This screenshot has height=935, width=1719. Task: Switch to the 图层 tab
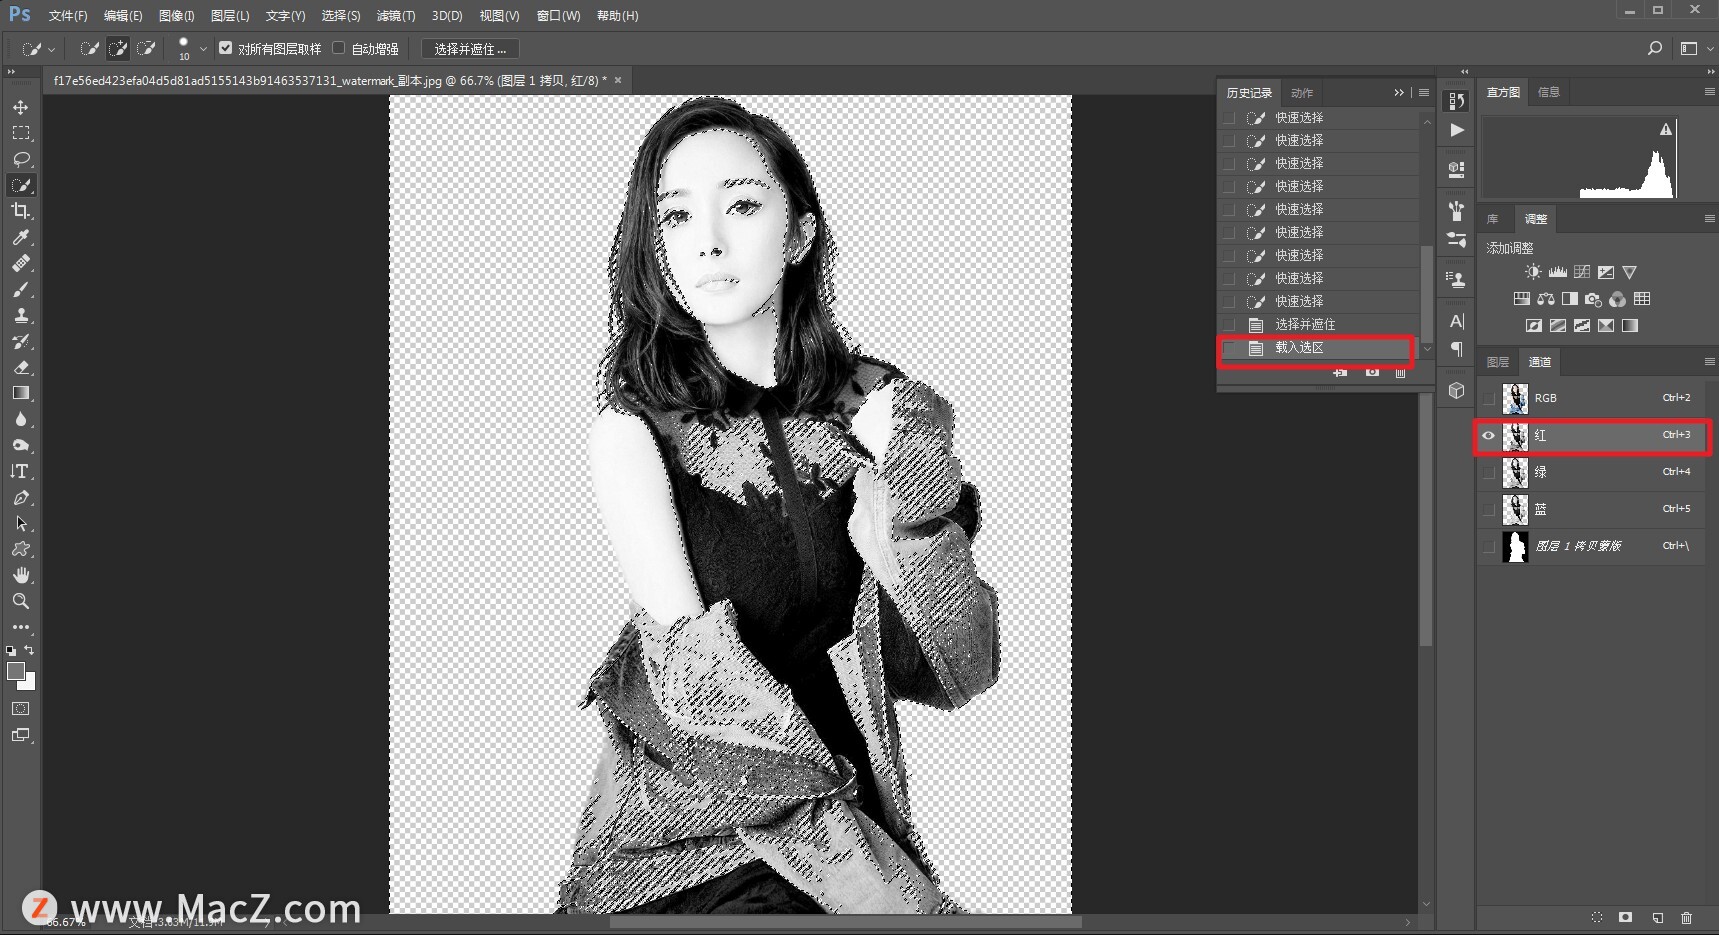pyautogui.click(x=1498, y=362)
